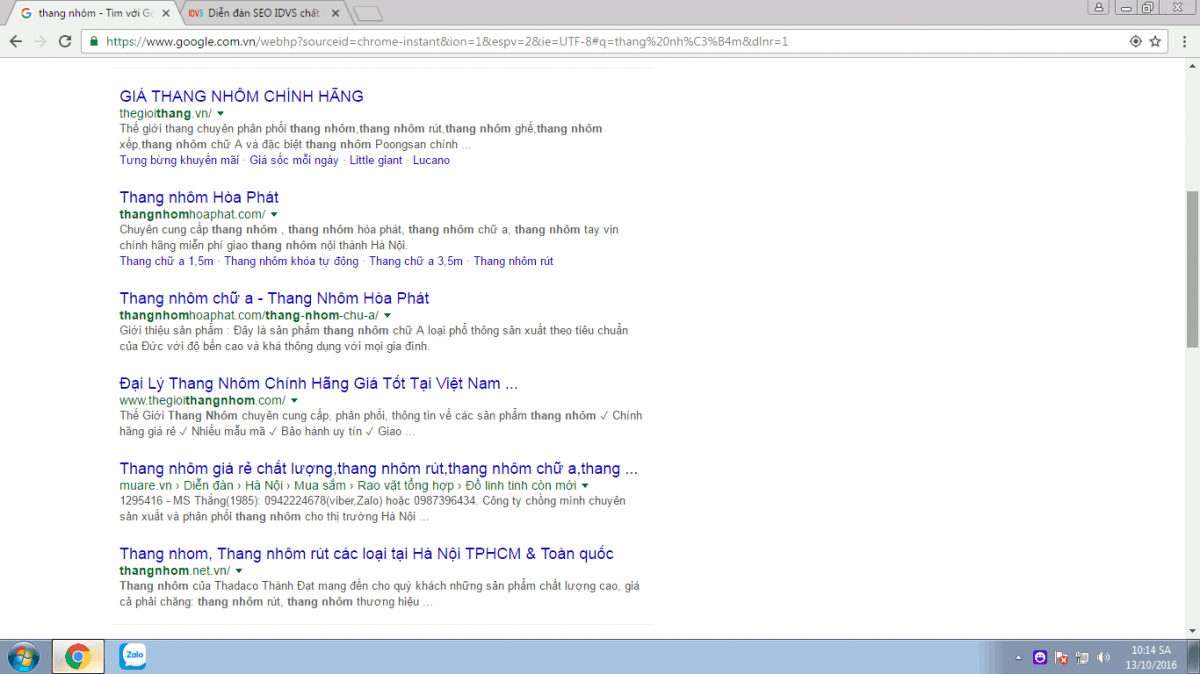This screenshot has height=674, width=1200.
Task: Open the "Lucano" sitelink
Action: click(x=431, y=160)
